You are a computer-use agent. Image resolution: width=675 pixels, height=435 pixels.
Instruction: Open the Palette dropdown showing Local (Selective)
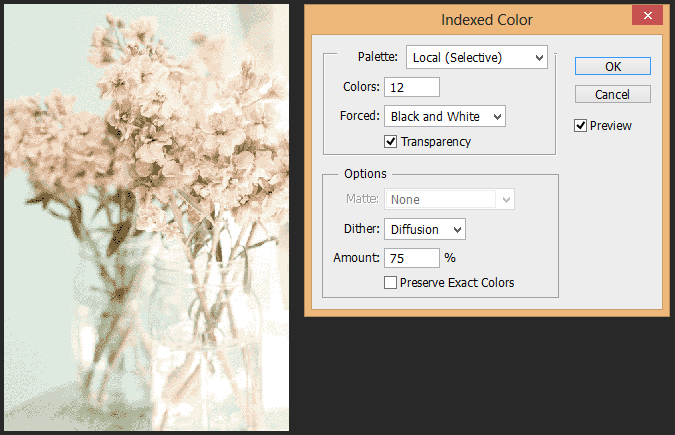477,57
